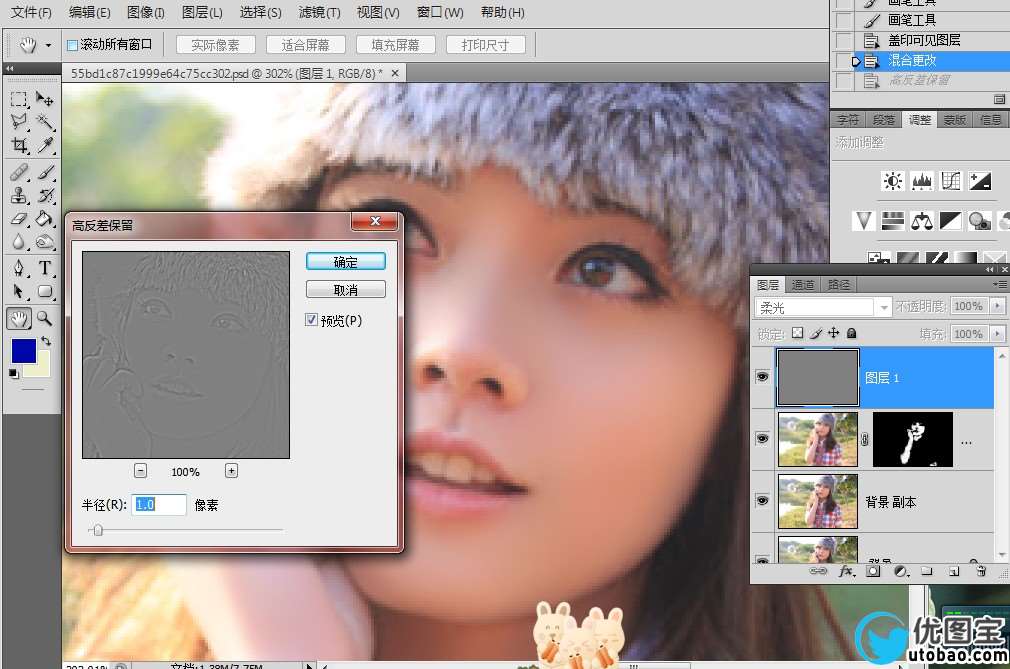Create a new layer in Layers panel
1010x669 pixels.
tap(954, 571)
